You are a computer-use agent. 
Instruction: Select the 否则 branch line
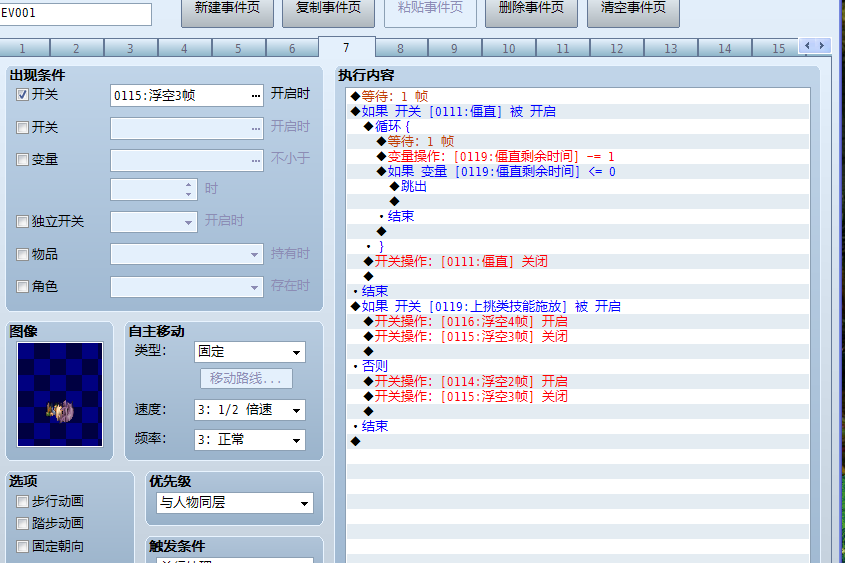click(x=578, y=366)
